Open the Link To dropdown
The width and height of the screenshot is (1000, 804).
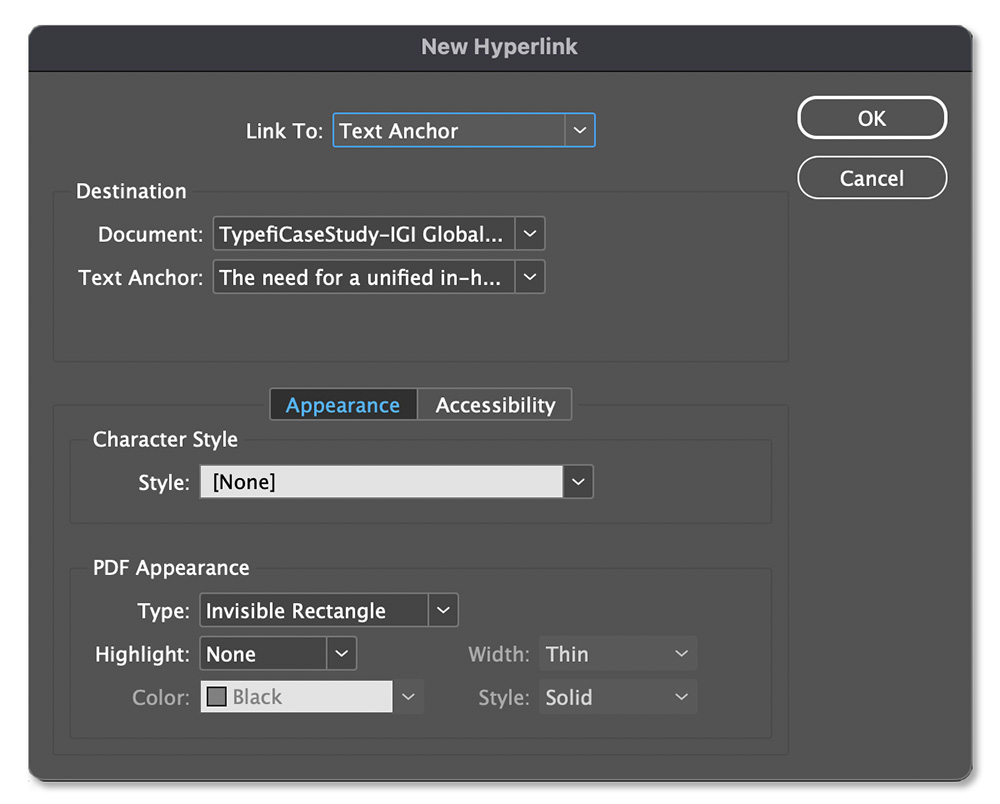pos(464,131)
